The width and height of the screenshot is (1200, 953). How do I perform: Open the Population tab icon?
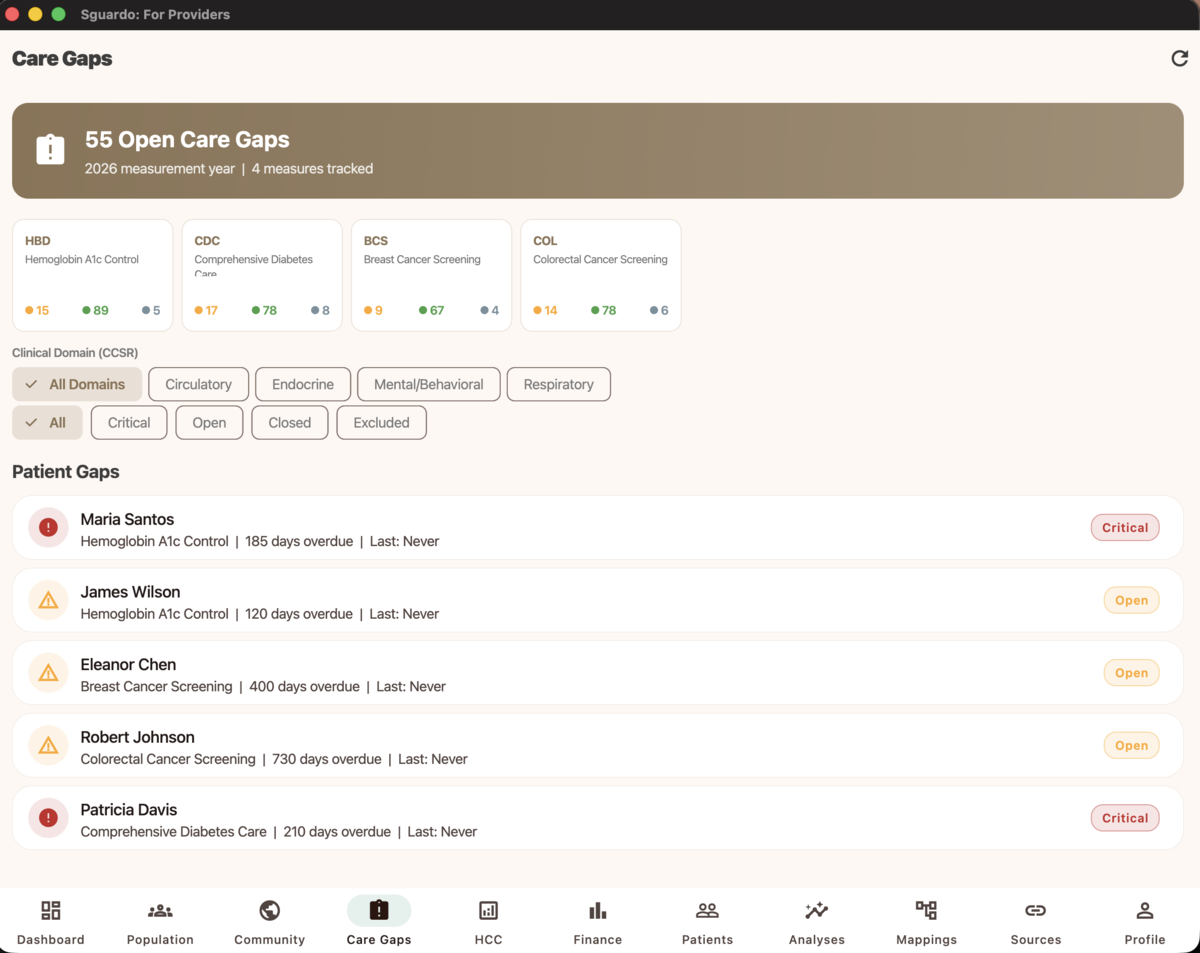tap(159, 911)
